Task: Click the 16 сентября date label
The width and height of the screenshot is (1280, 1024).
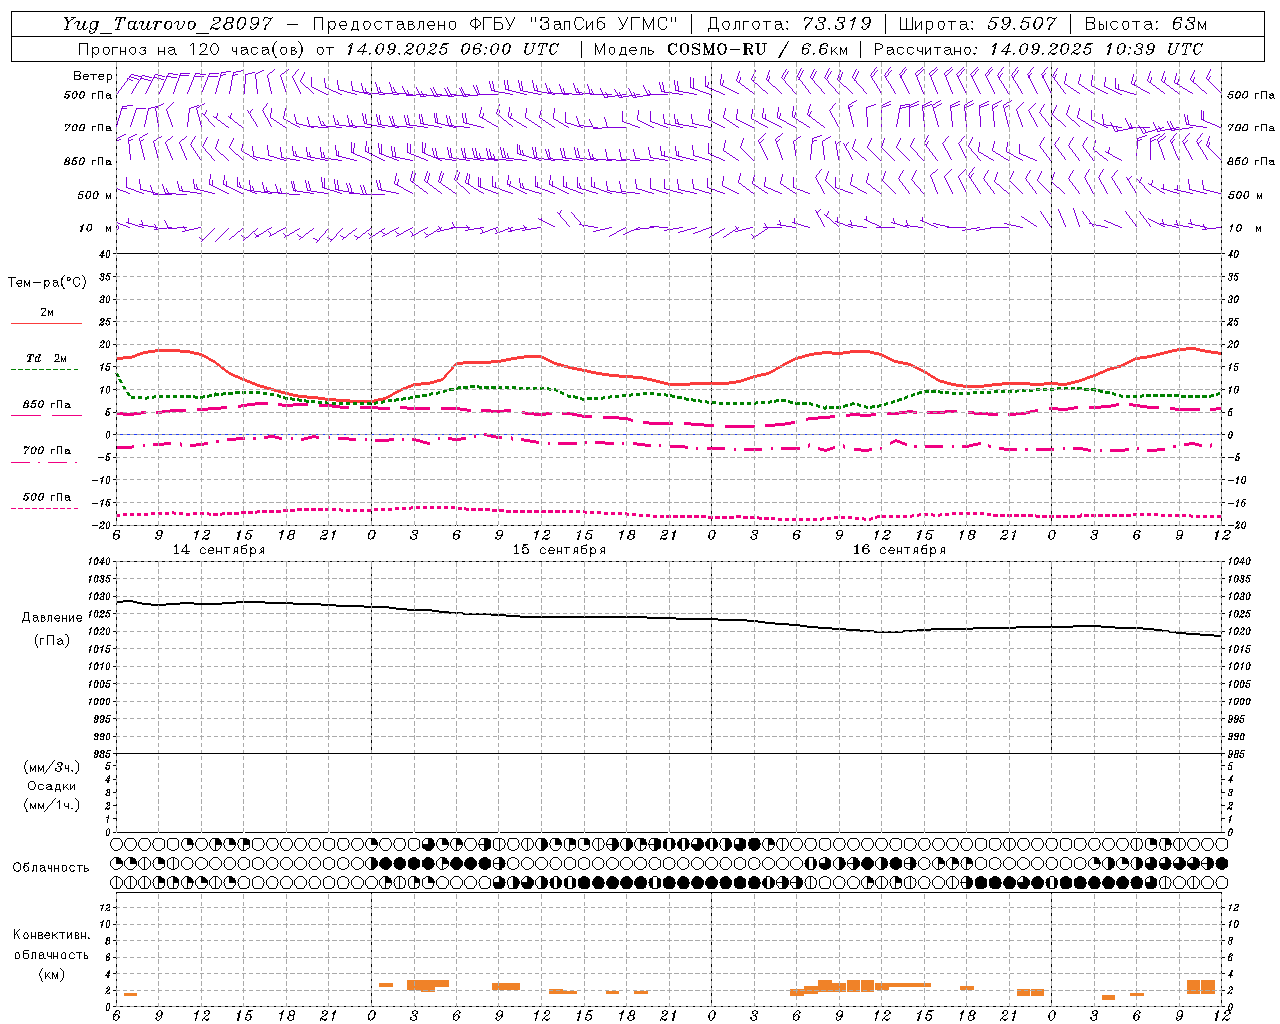Action: point(899,550)
